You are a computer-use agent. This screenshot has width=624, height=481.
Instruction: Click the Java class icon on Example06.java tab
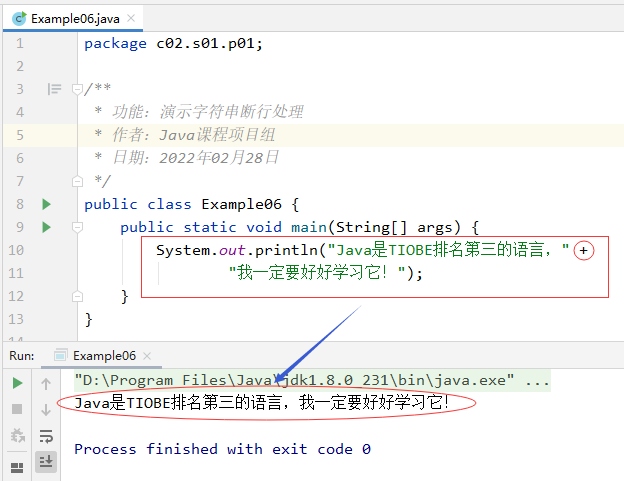click(x=19, y=19)
